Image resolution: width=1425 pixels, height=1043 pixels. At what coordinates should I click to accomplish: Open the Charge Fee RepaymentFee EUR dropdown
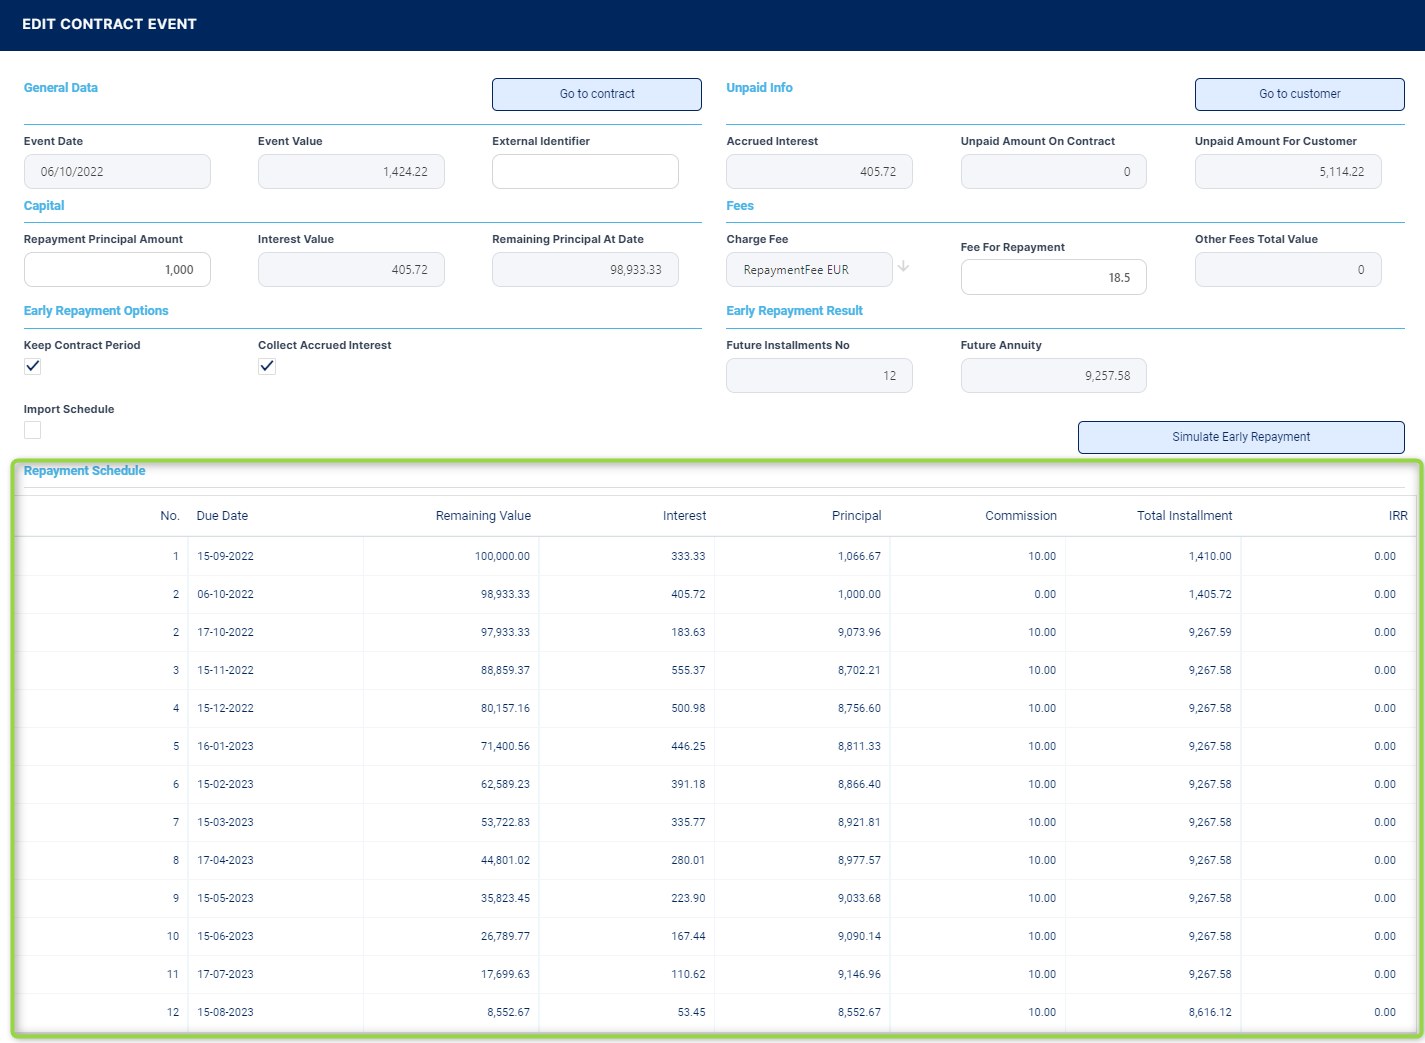808,270
